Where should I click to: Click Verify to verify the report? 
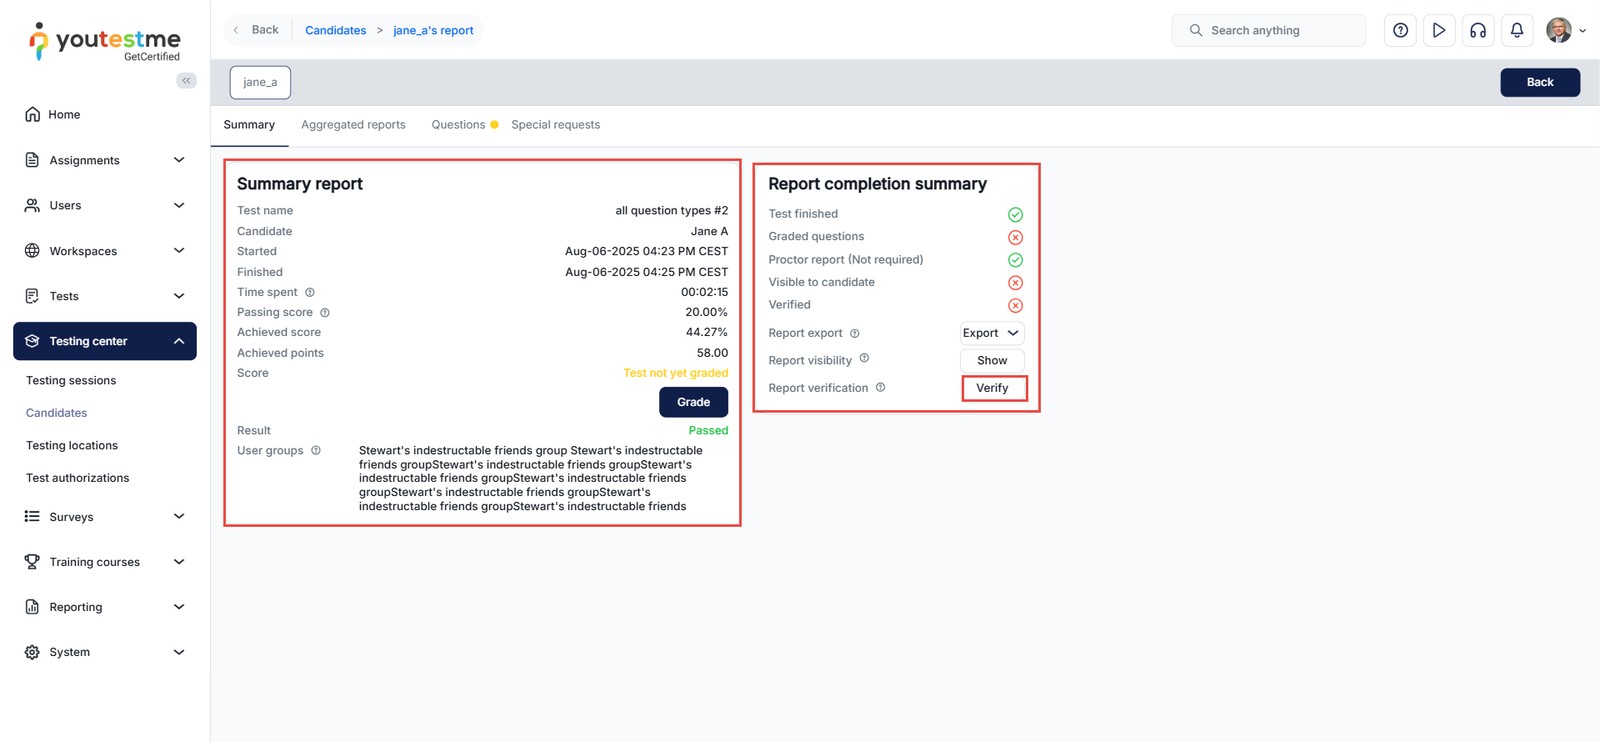point(993,388)
